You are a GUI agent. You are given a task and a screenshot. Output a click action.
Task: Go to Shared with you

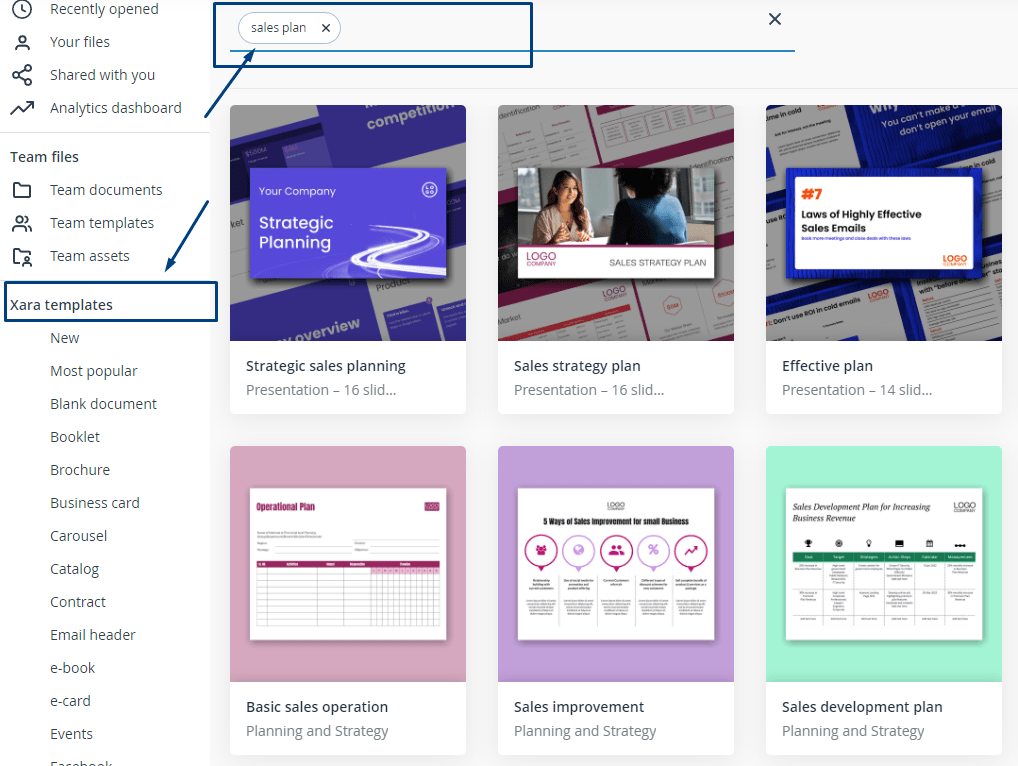tap(103, 75)
